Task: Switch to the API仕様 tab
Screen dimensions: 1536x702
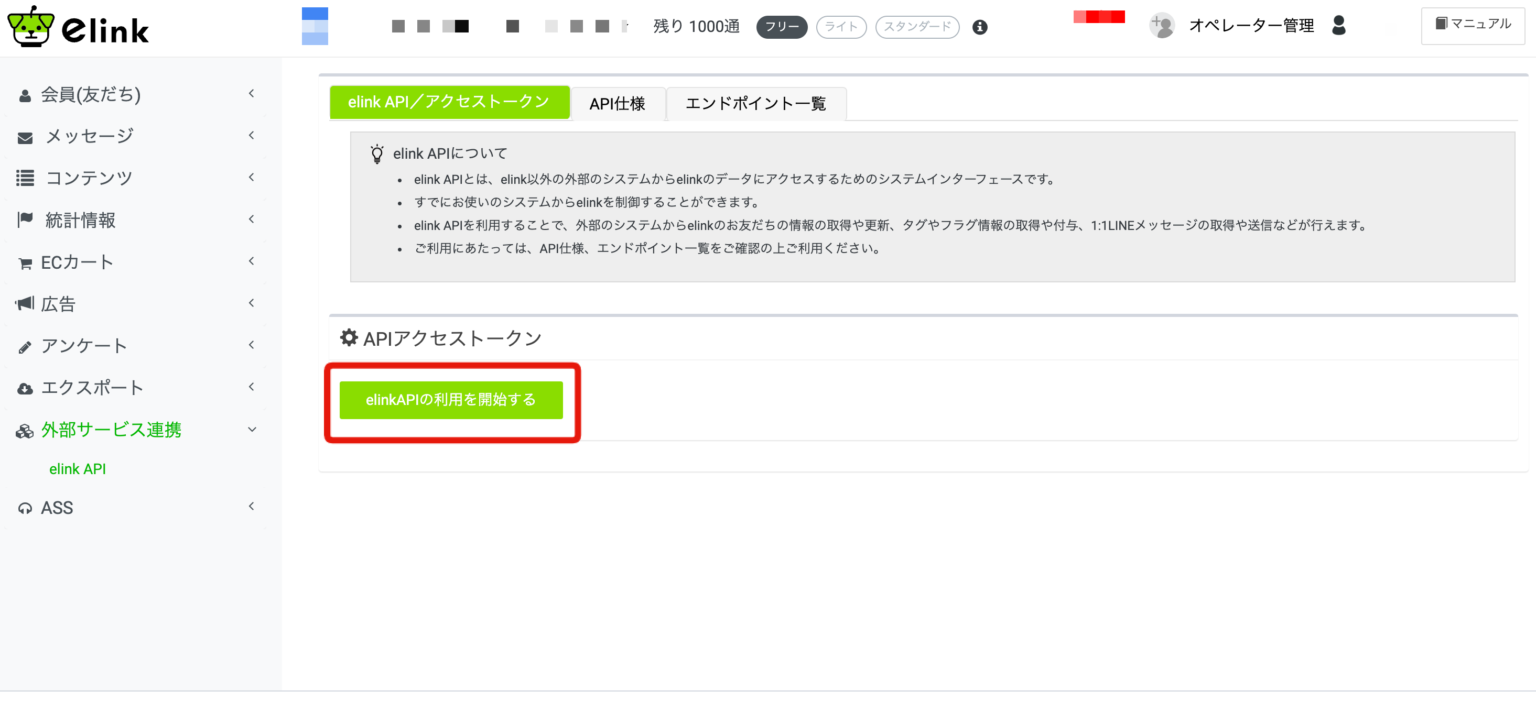Action: 618,103
